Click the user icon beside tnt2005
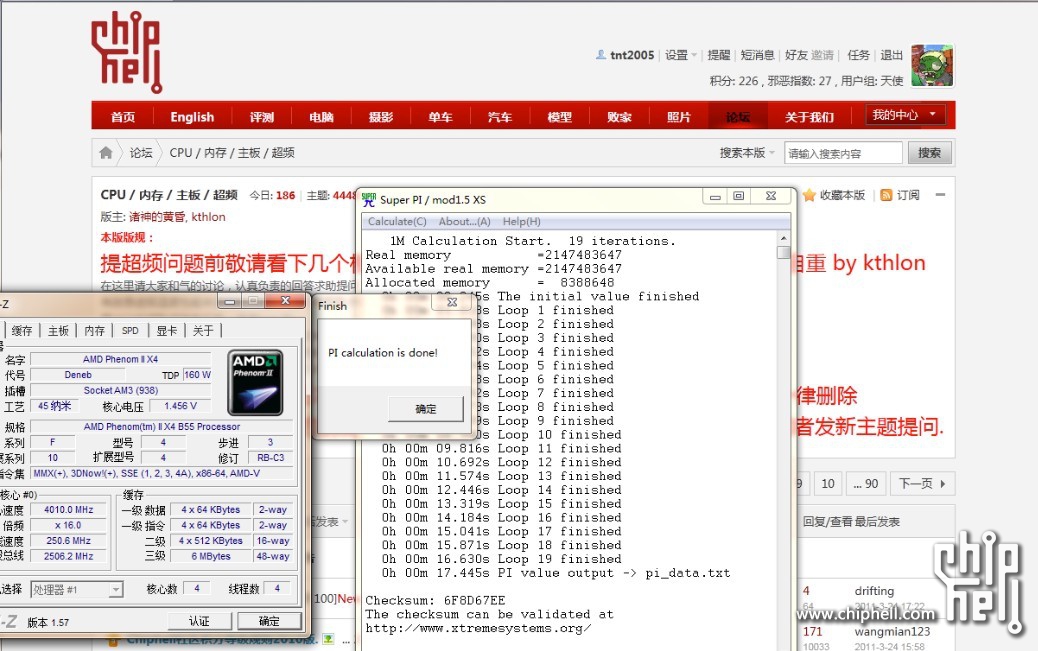This screenshot has width=1038, height=651. click(x=600, y=55)
